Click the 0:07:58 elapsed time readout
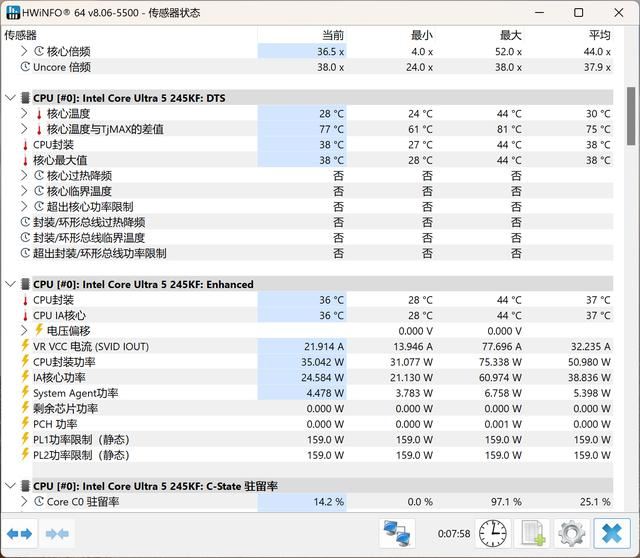 454,534
